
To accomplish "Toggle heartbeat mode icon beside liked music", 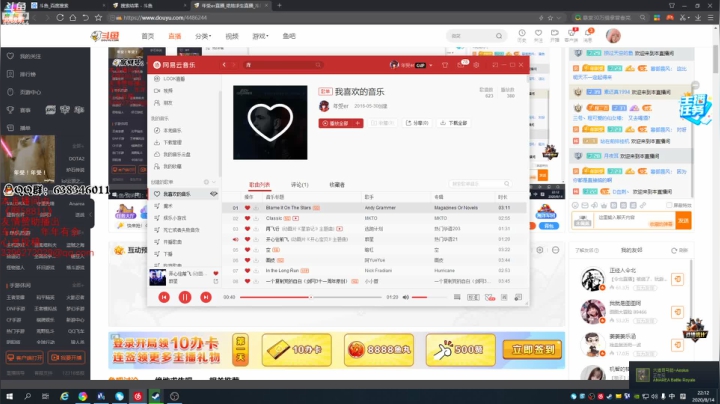I will (x=214, y=194).
